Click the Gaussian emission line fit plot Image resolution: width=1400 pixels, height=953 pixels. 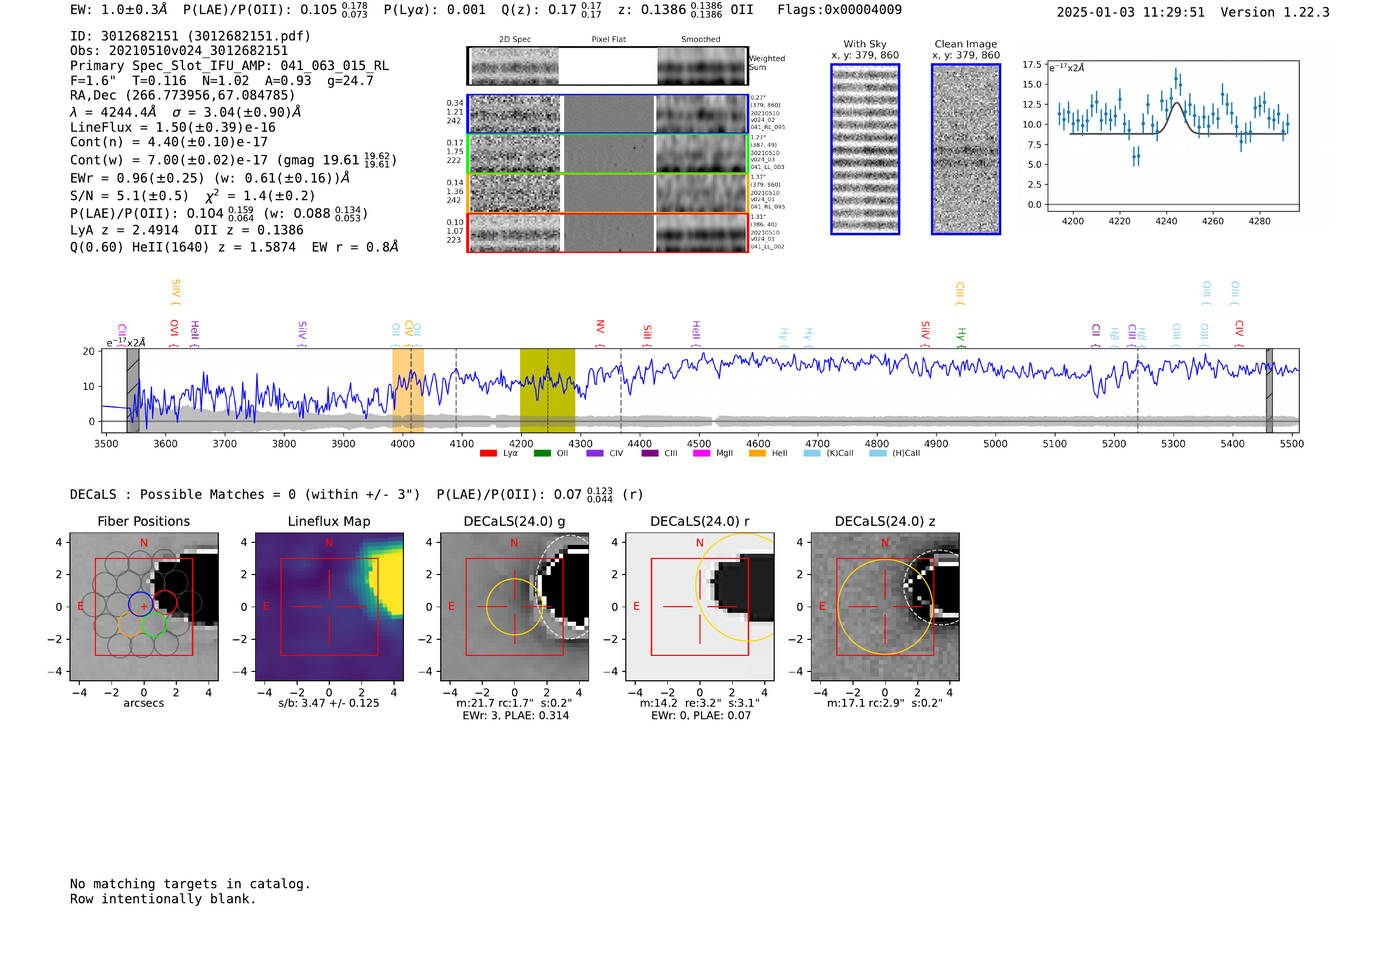click(1173, 135)
